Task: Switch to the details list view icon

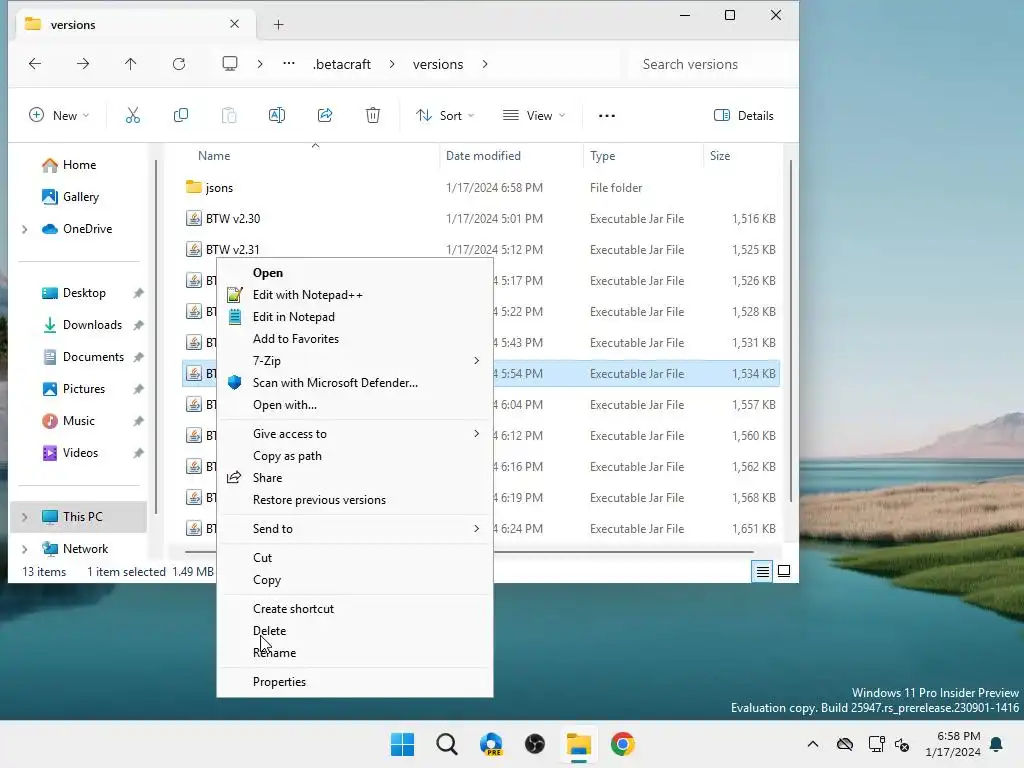Action: click(762, 572)
